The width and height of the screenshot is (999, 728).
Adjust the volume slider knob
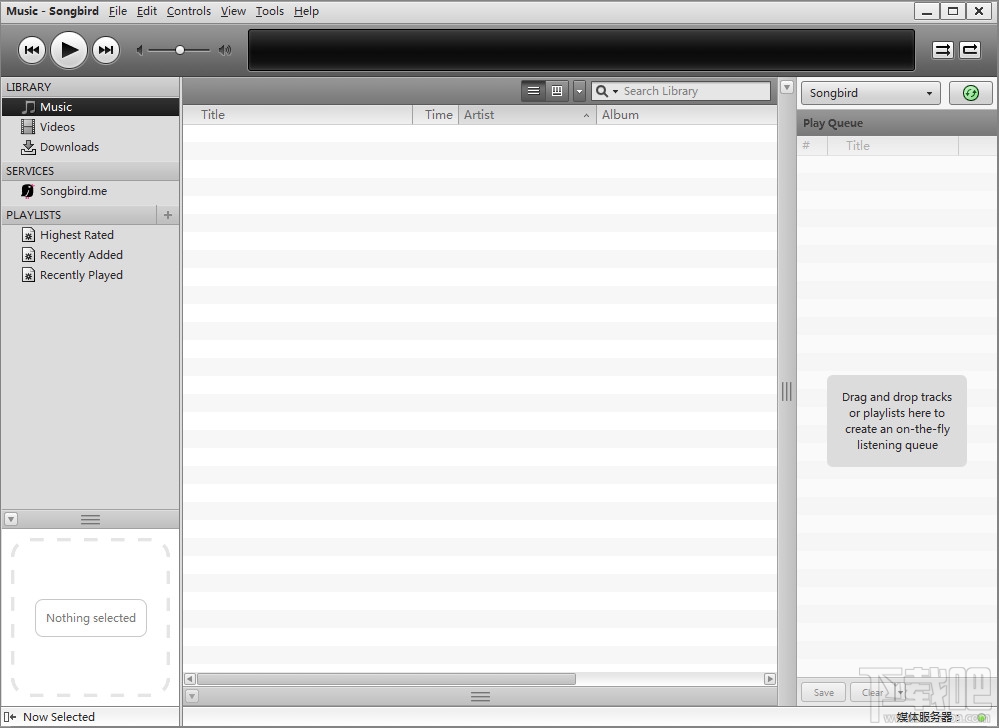click(x=180, y=50)
